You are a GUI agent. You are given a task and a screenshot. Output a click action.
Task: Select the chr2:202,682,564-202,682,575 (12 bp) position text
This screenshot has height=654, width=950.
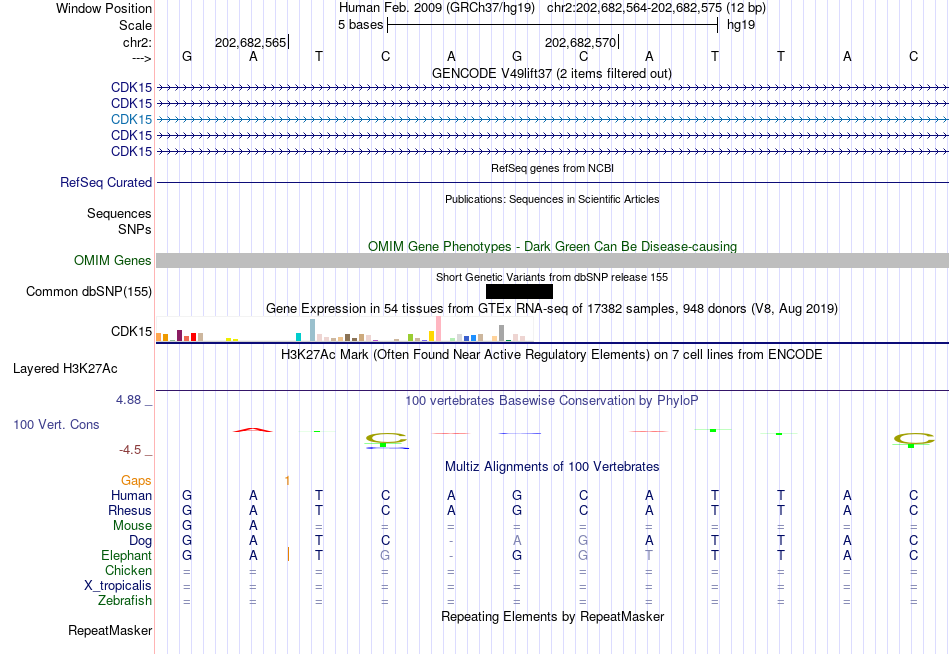point(656,8)
